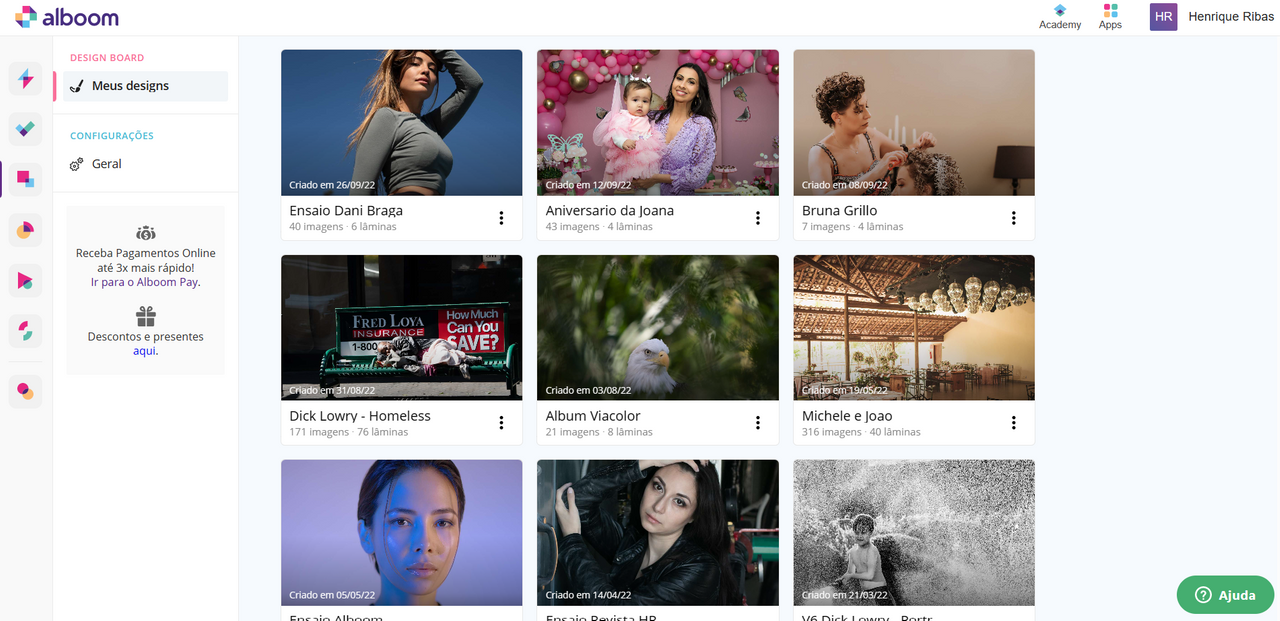Open the Apps grid in the header

point(1110,17)
